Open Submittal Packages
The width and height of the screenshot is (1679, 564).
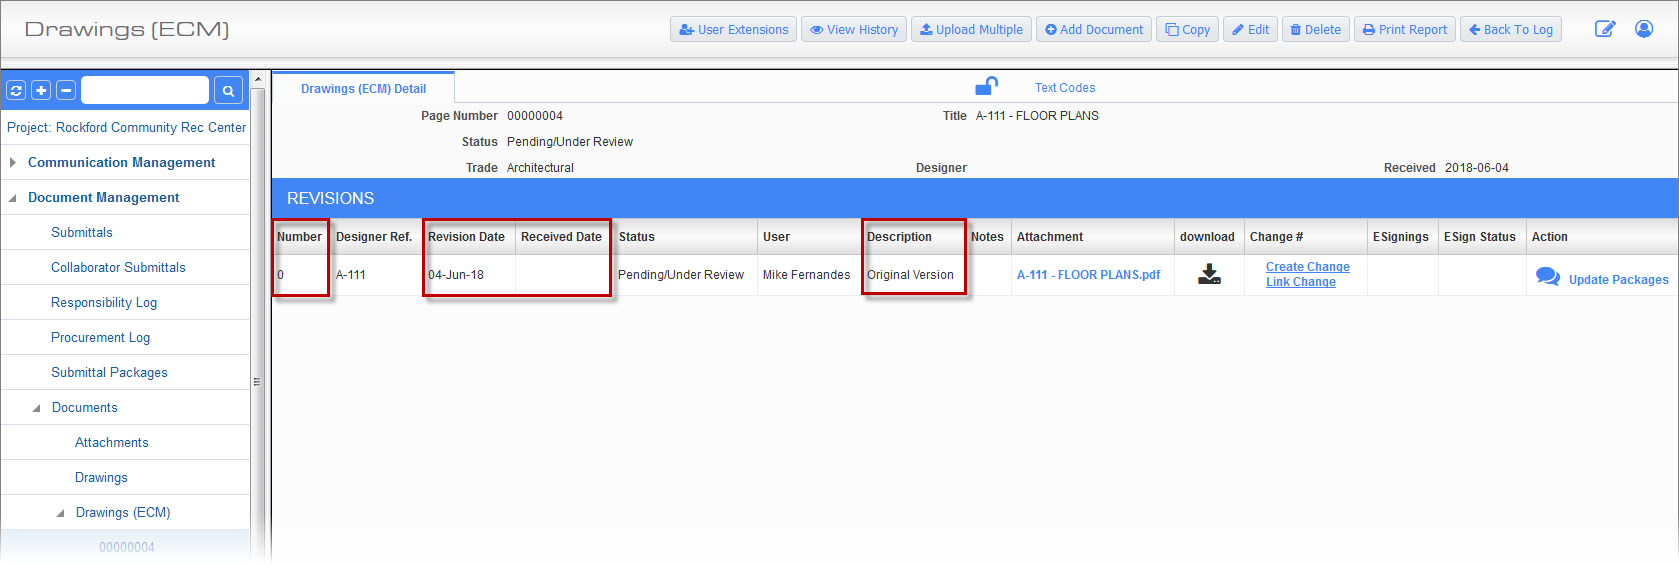click(109, 372)
